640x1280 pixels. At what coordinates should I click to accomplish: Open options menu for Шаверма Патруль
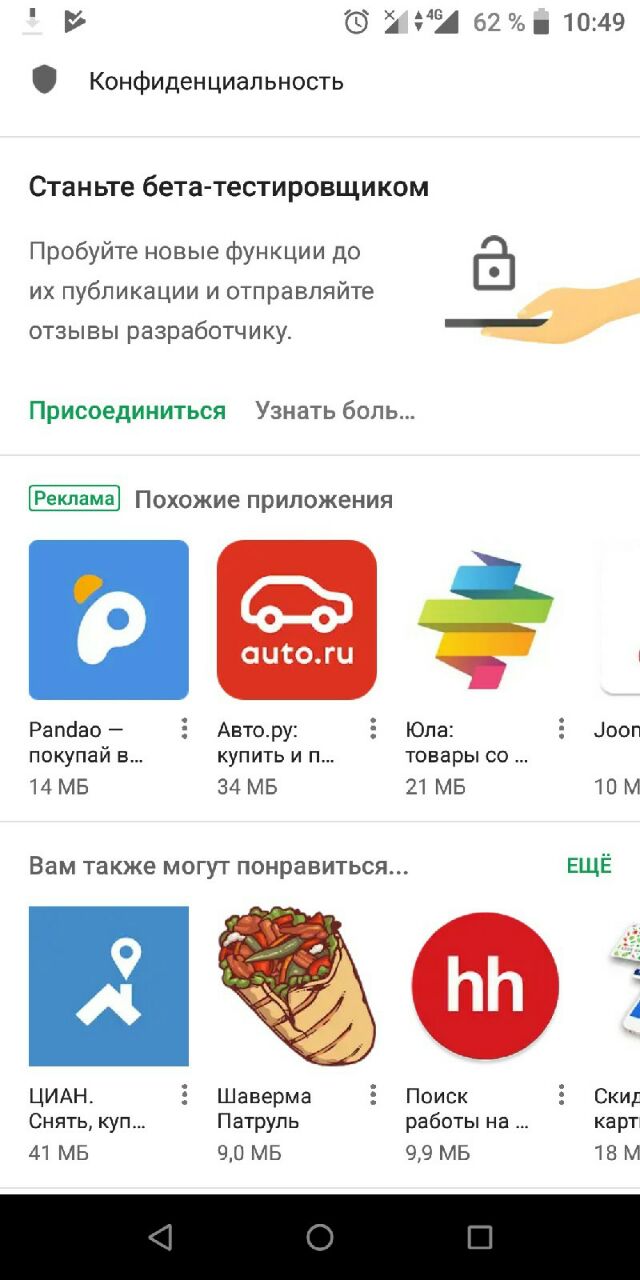(x=373, y=1095)
